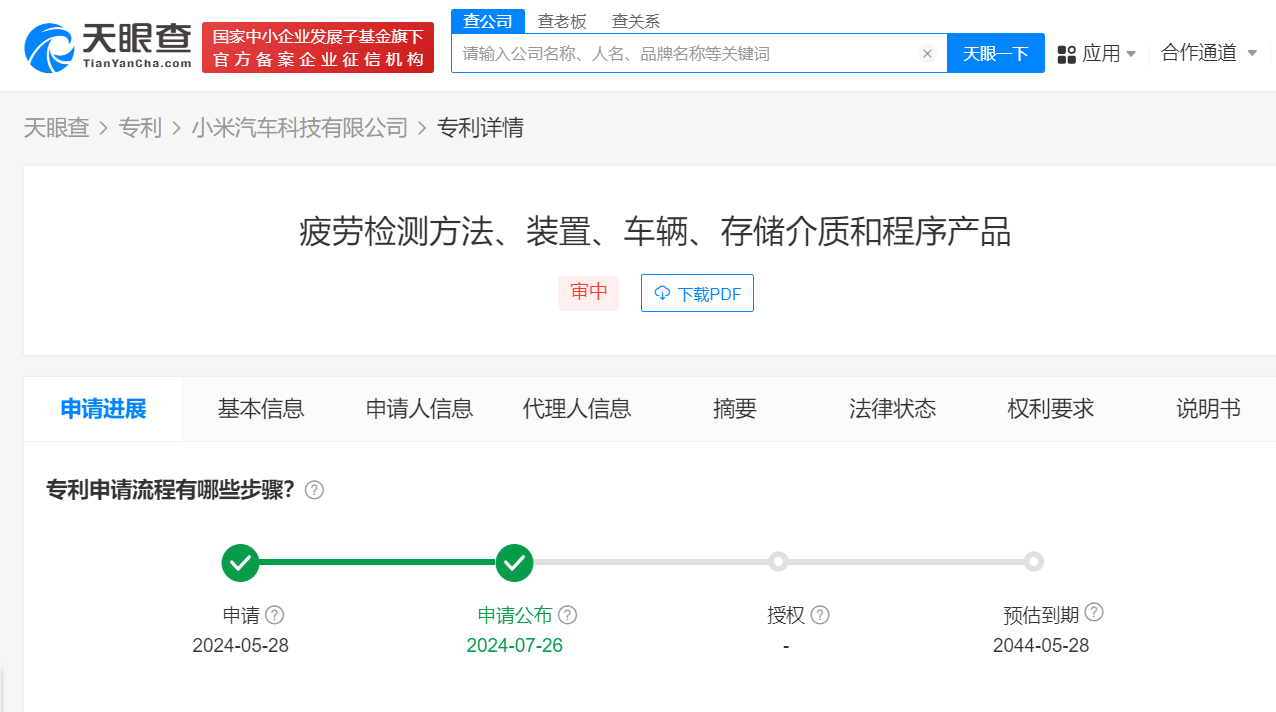Open the 基本信息 tab
Image resolution: width=1276 pixels, height=712 pixels.
pos(261,408)
